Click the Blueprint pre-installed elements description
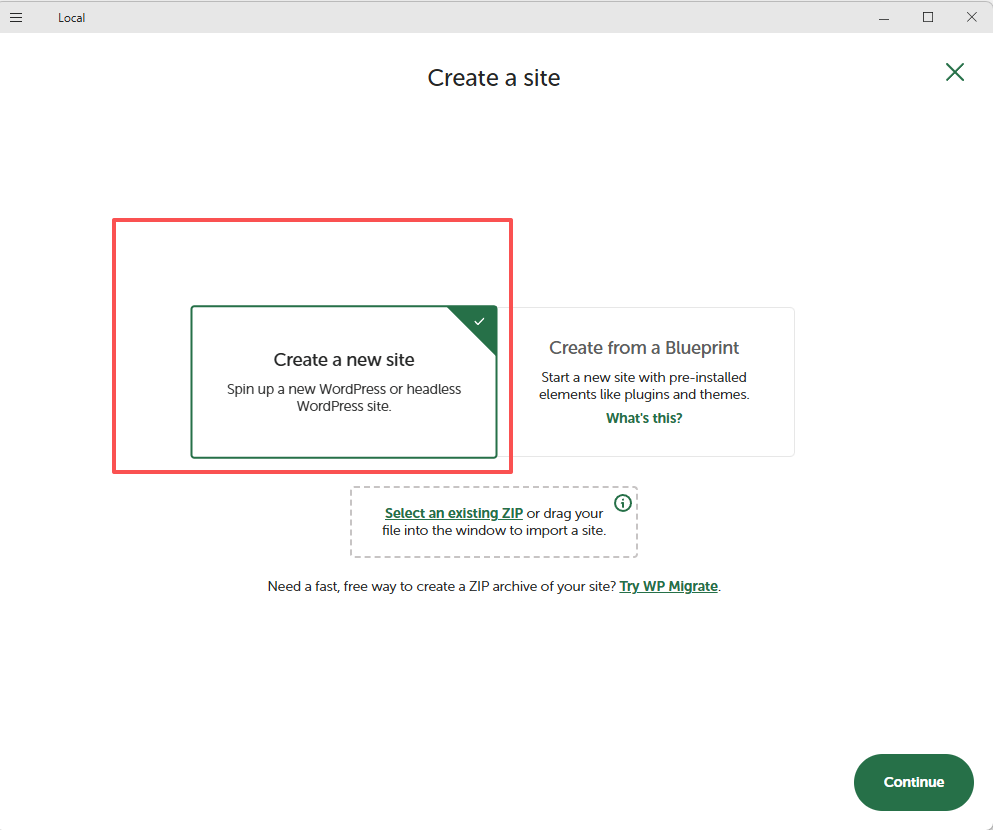Screen dimensions: 993x830 pyautogui.click(x=644, y=386)
